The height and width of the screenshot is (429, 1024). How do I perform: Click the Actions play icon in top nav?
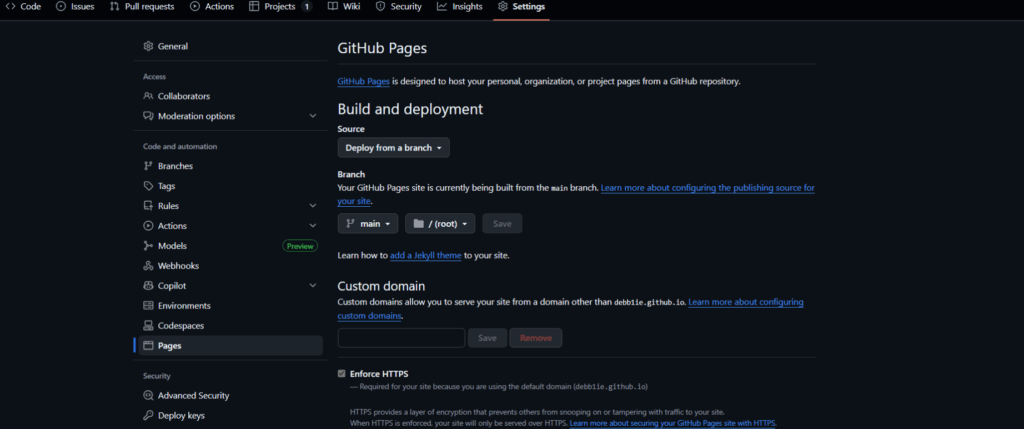195,7
